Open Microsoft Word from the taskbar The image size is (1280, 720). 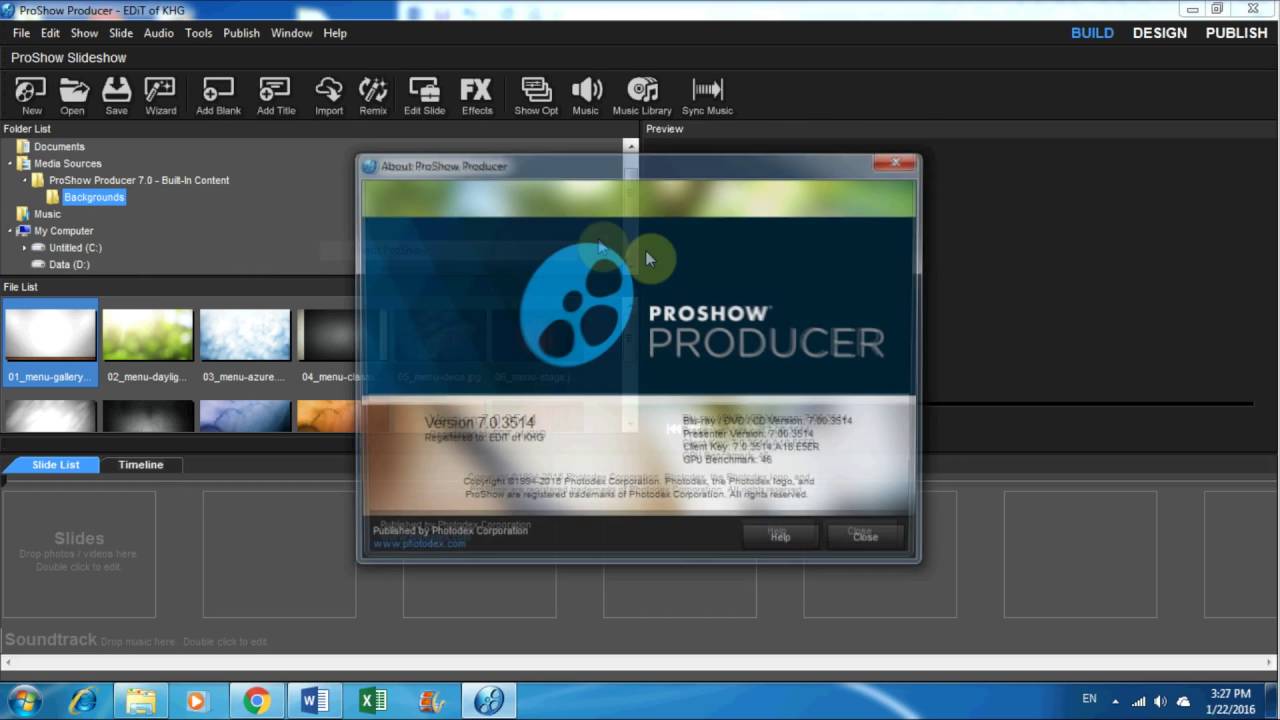314,701
